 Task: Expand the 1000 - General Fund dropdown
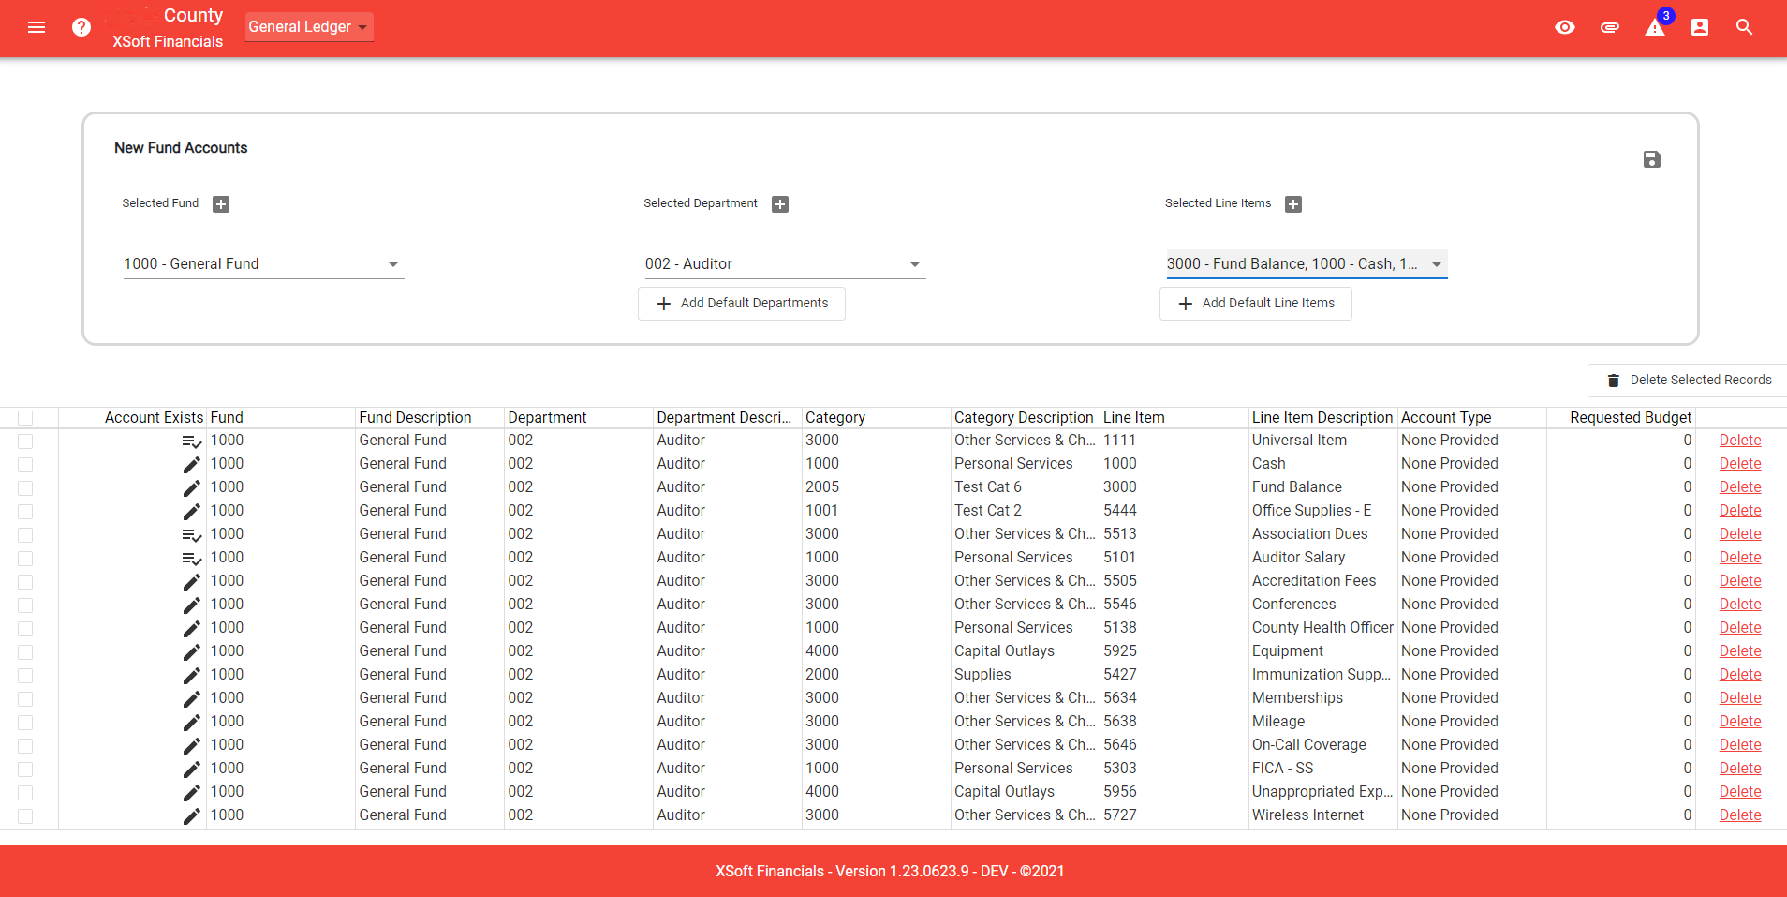(263, 264)
